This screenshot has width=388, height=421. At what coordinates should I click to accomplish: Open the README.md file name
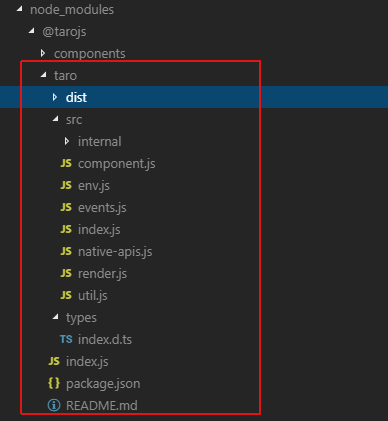point(102,406)
